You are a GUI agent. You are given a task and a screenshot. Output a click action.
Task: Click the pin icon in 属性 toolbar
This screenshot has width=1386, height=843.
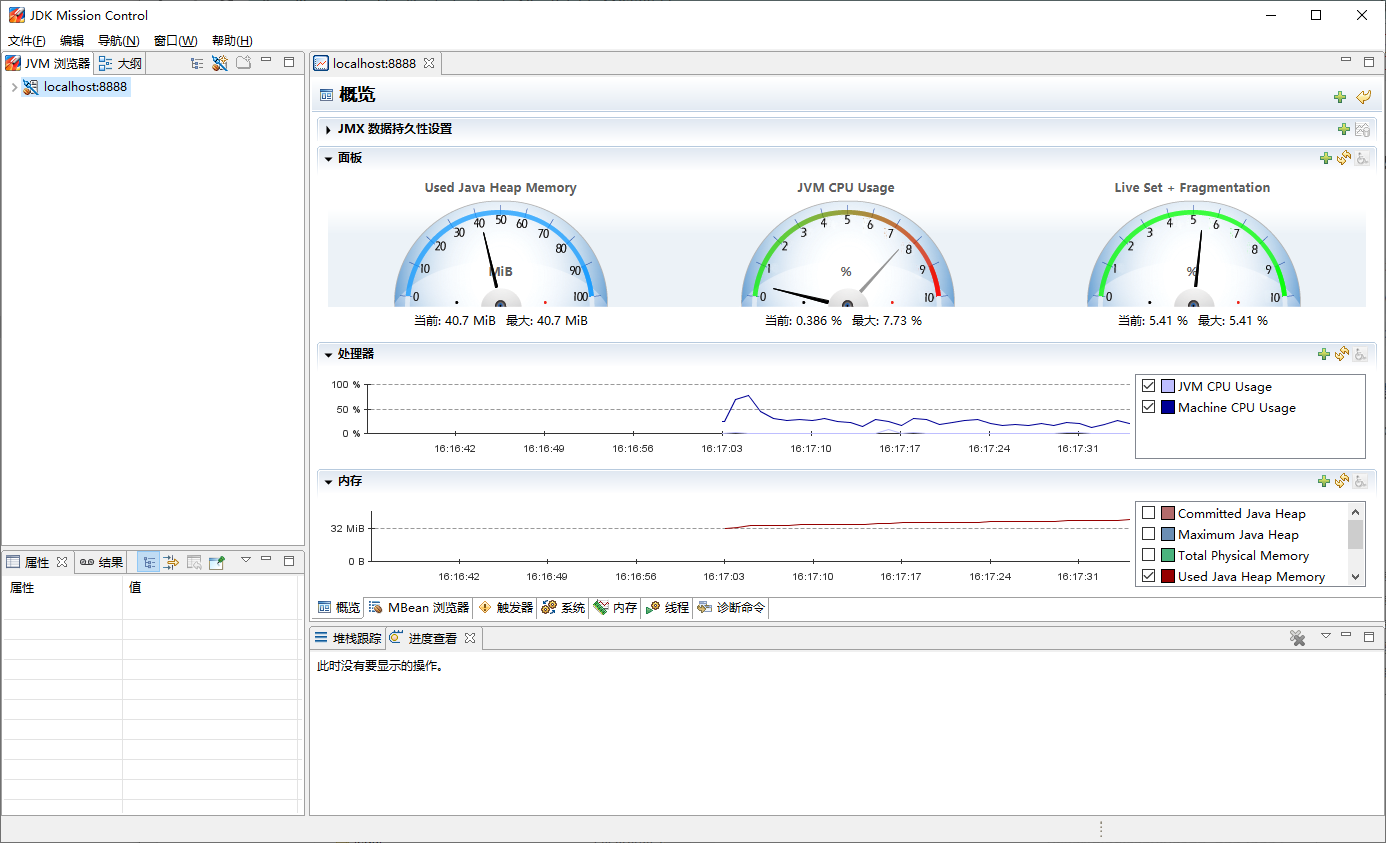217,562
